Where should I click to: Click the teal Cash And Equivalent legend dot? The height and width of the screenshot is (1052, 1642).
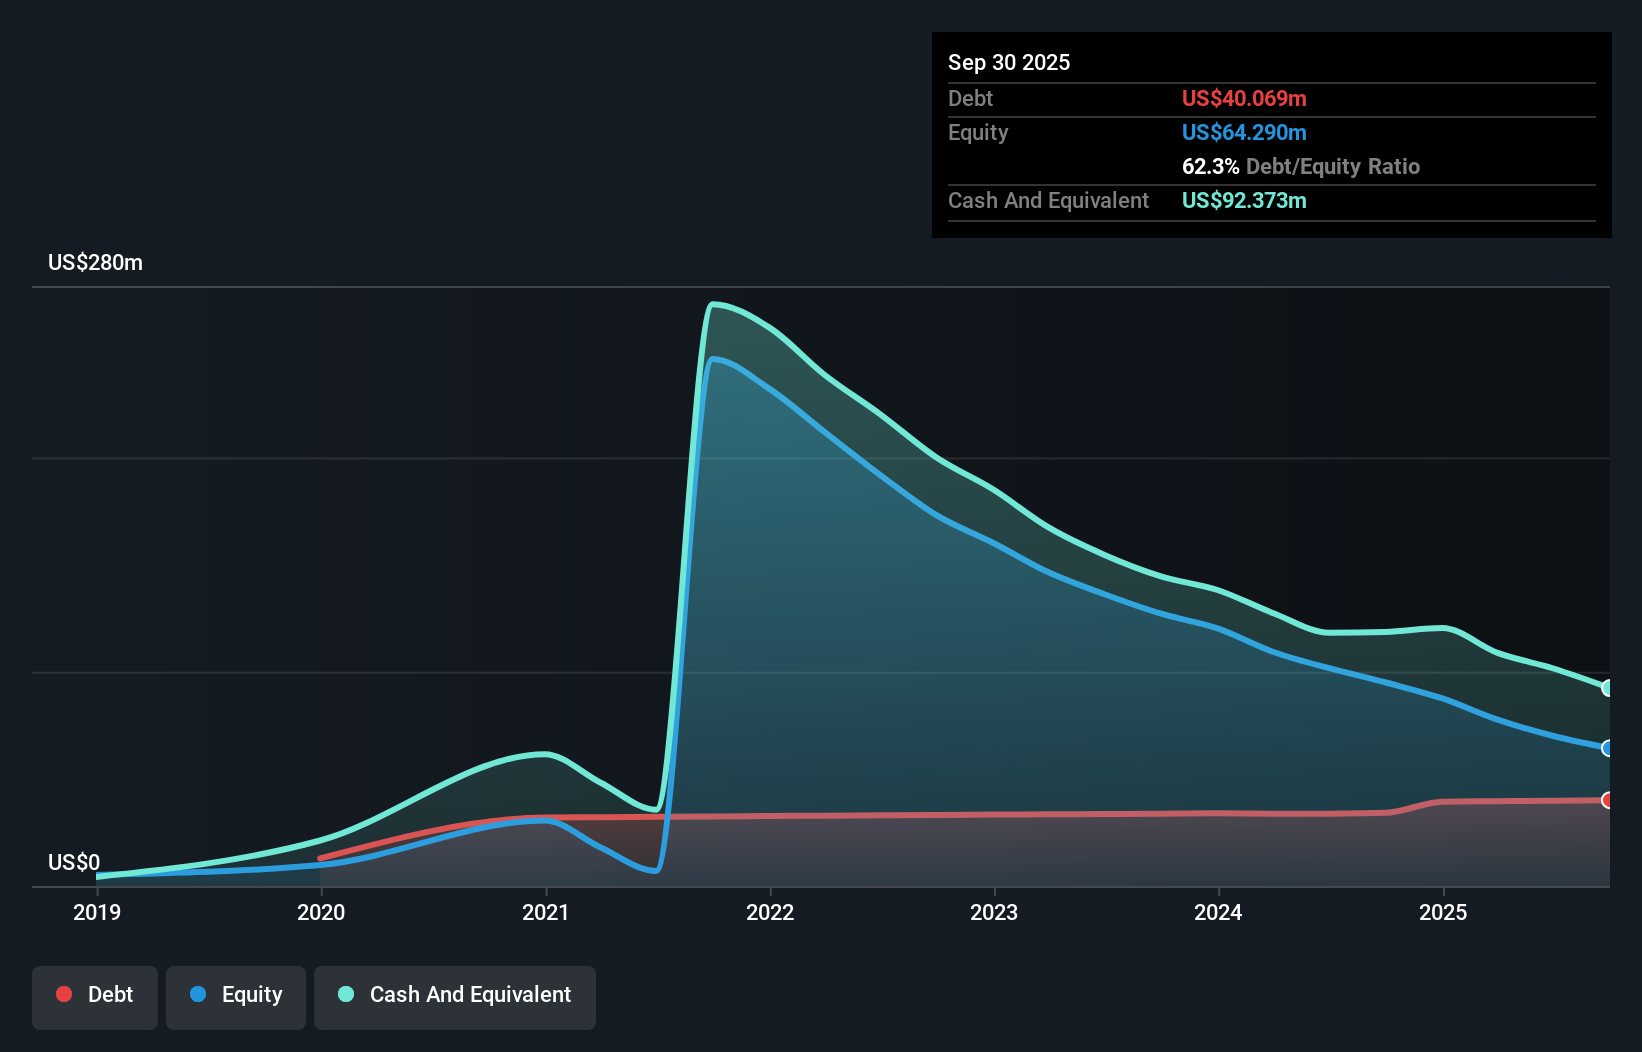[345, 994]
